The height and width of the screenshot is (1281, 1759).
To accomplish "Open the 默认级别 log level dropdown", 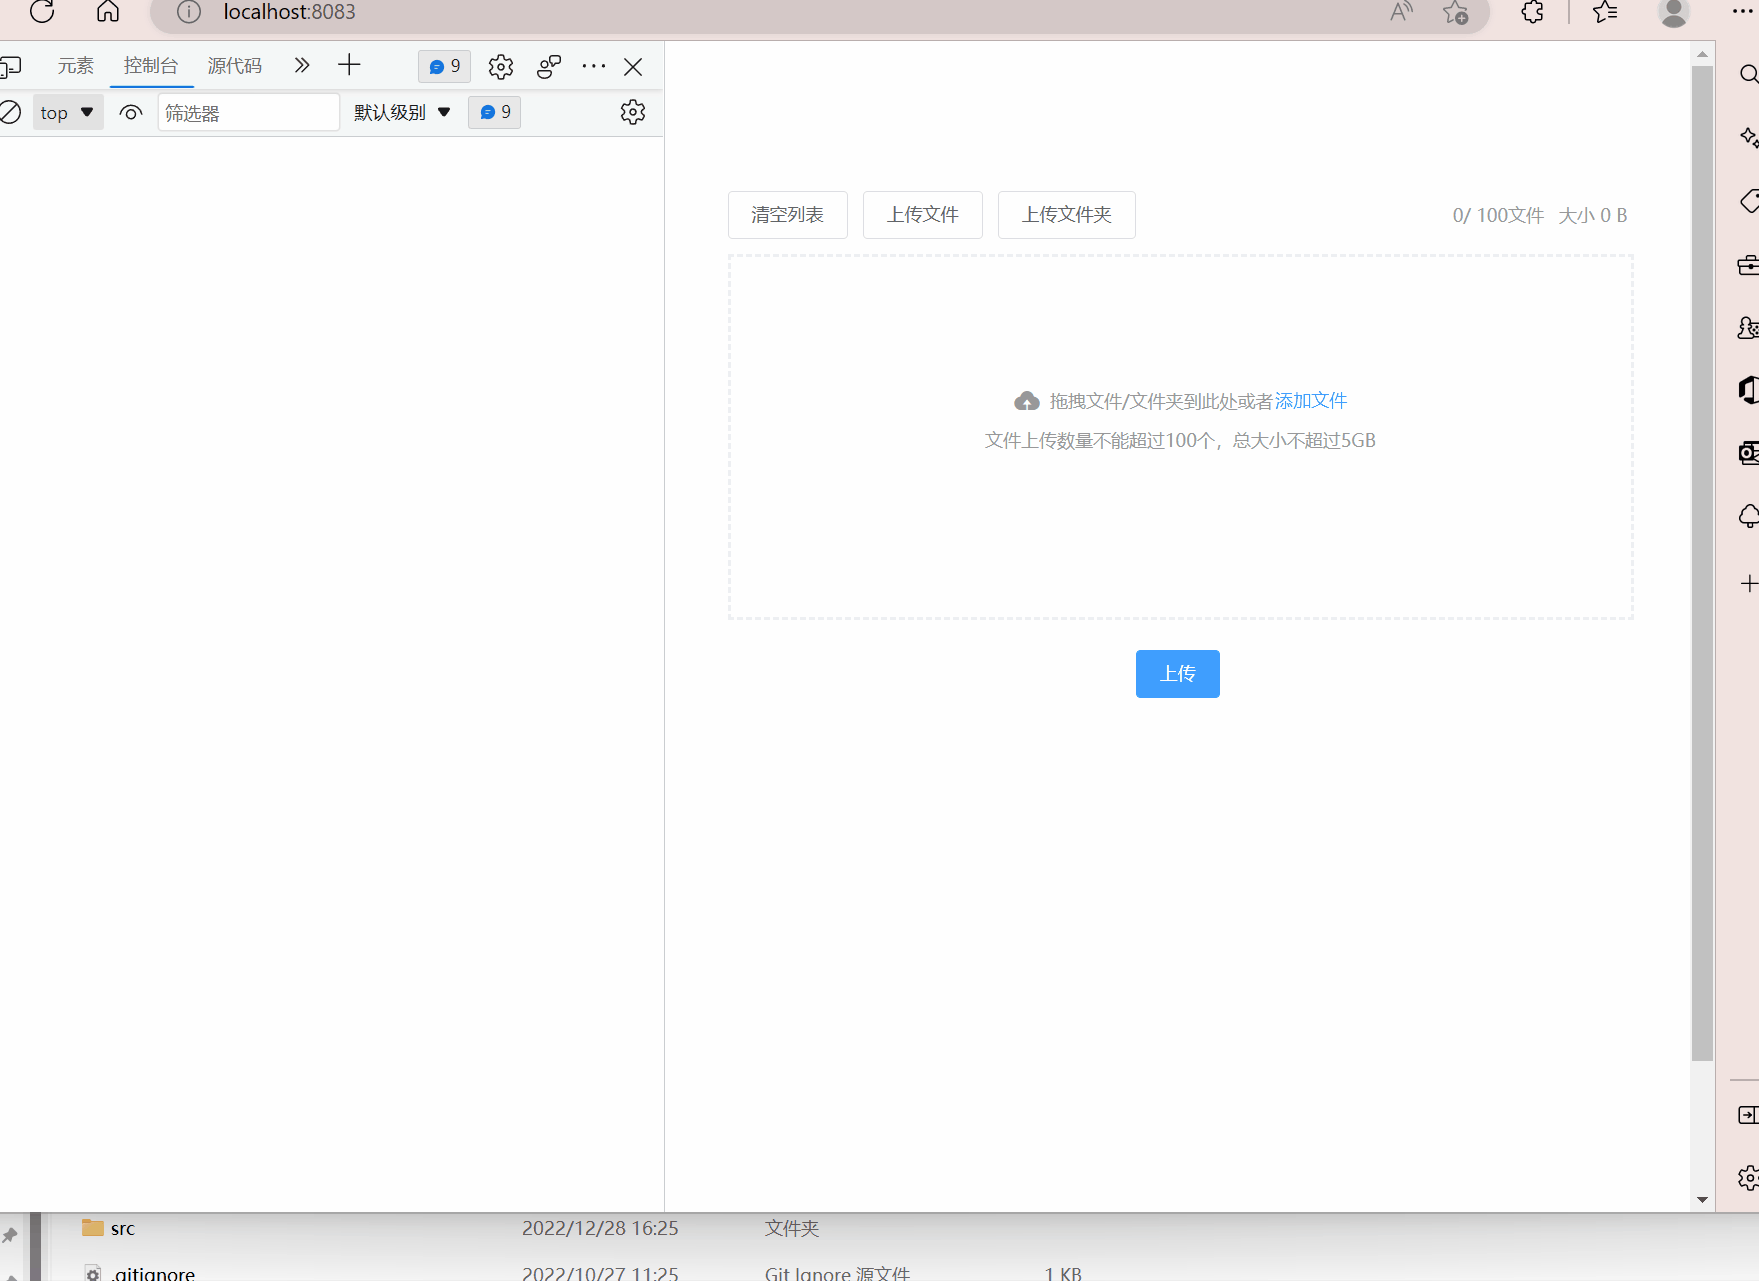I will tap(402, 113).
